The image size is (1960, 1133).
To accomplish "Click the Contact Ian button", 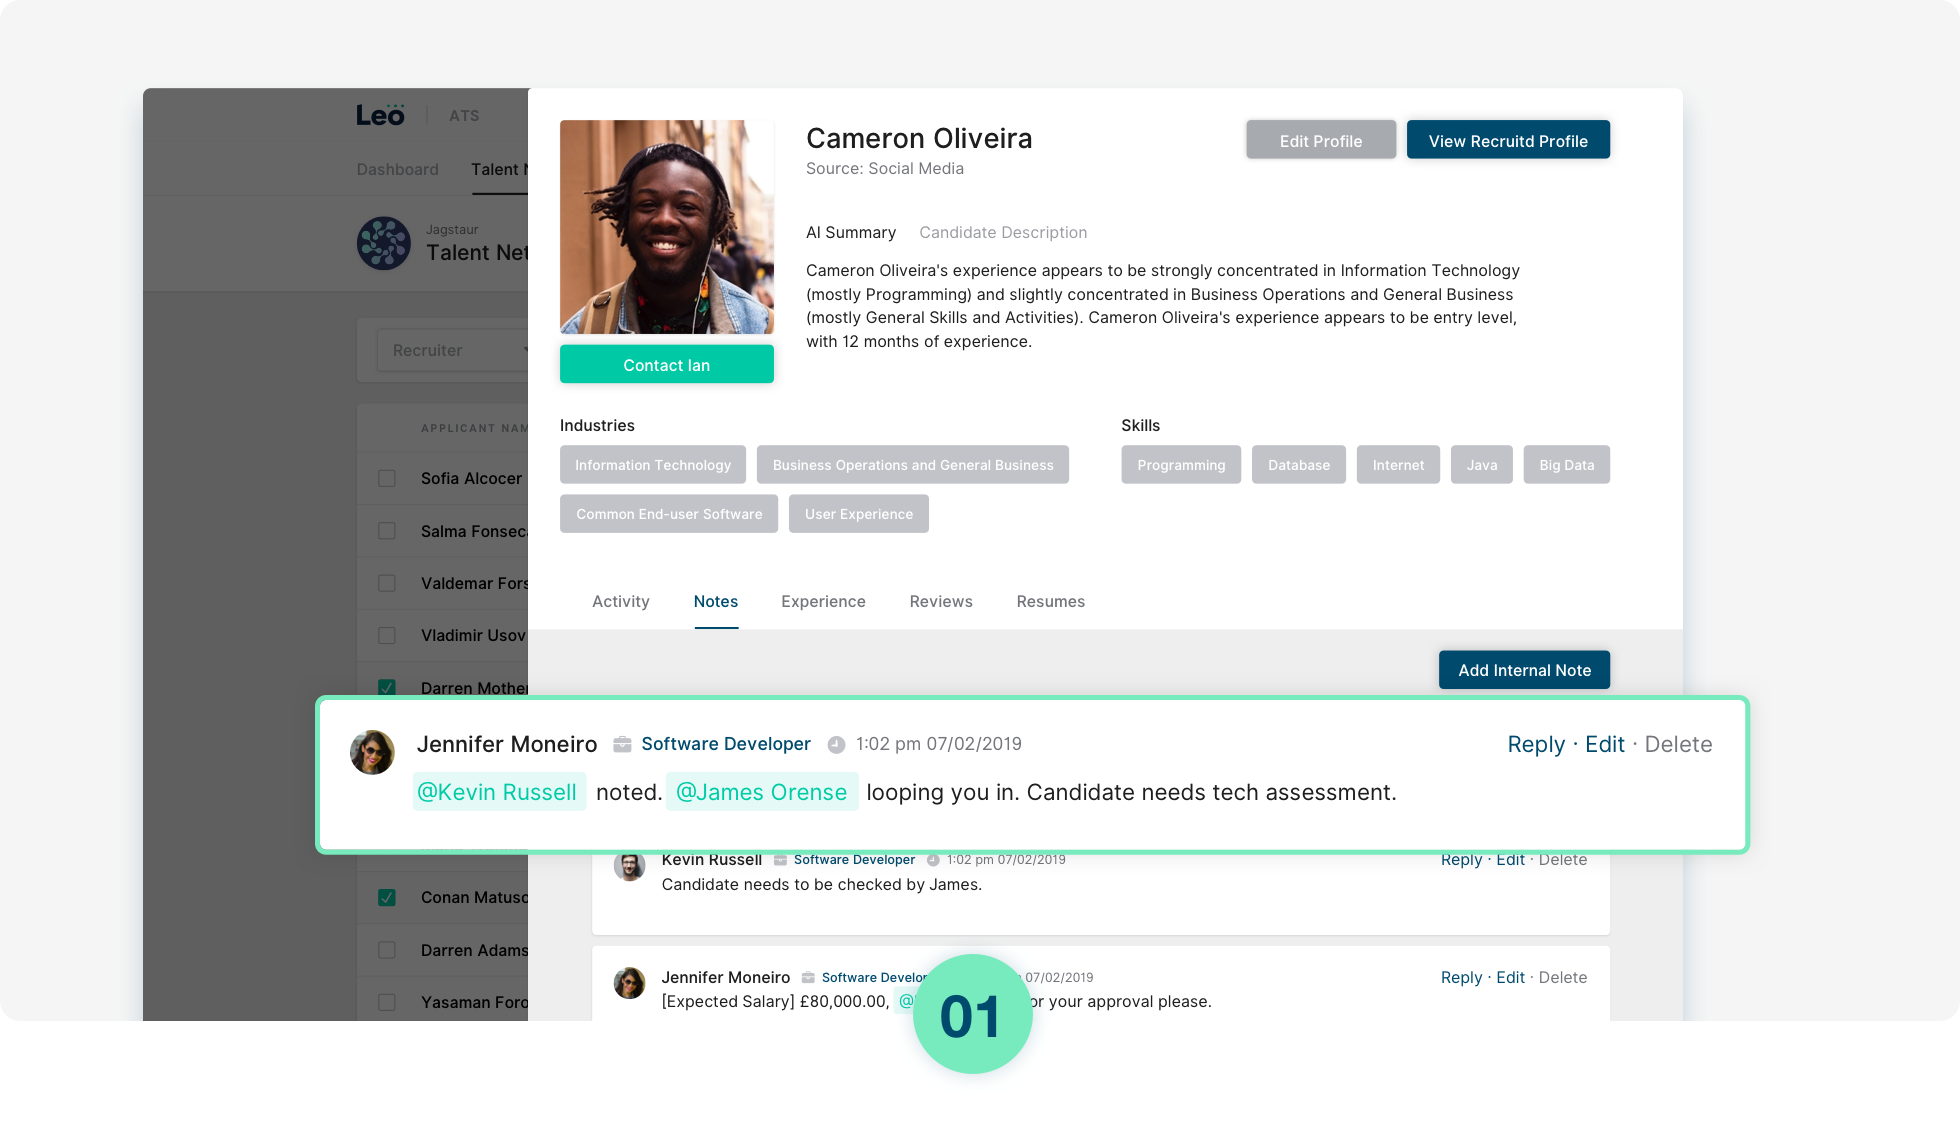I will (x=666, y=365).
